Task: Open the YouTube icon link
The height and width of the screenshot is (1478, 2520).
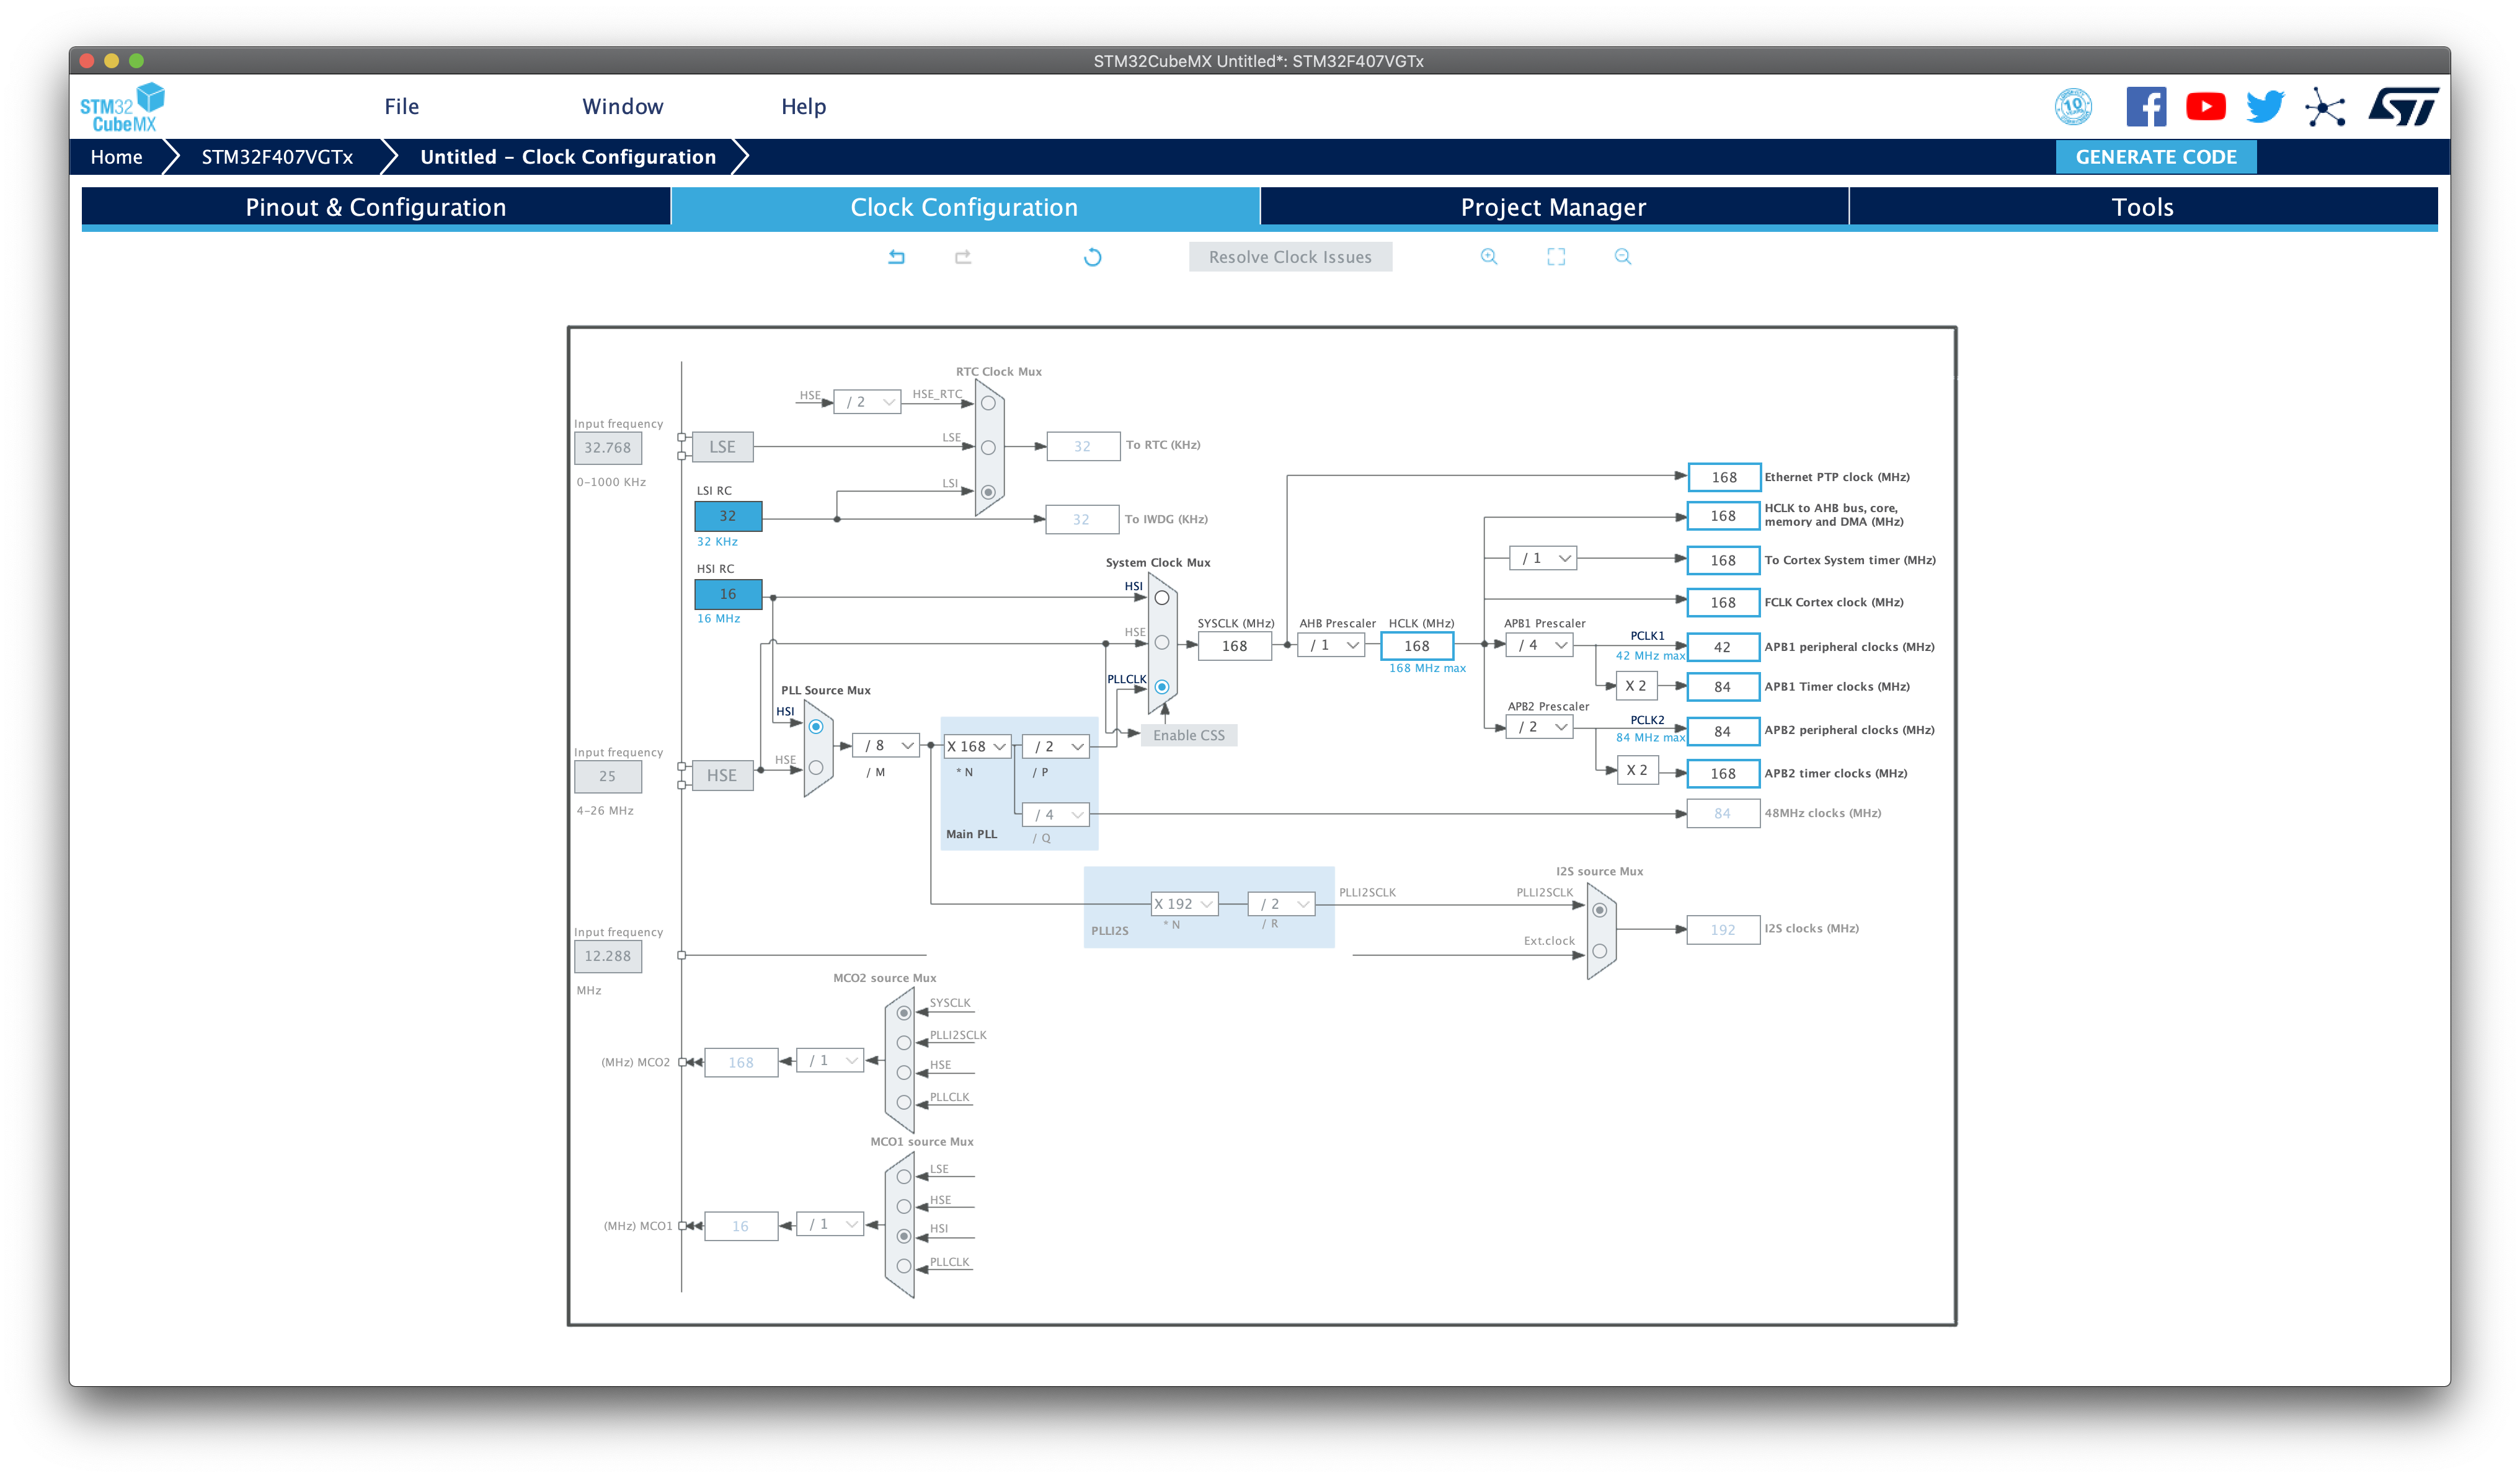Action: 2205,107
